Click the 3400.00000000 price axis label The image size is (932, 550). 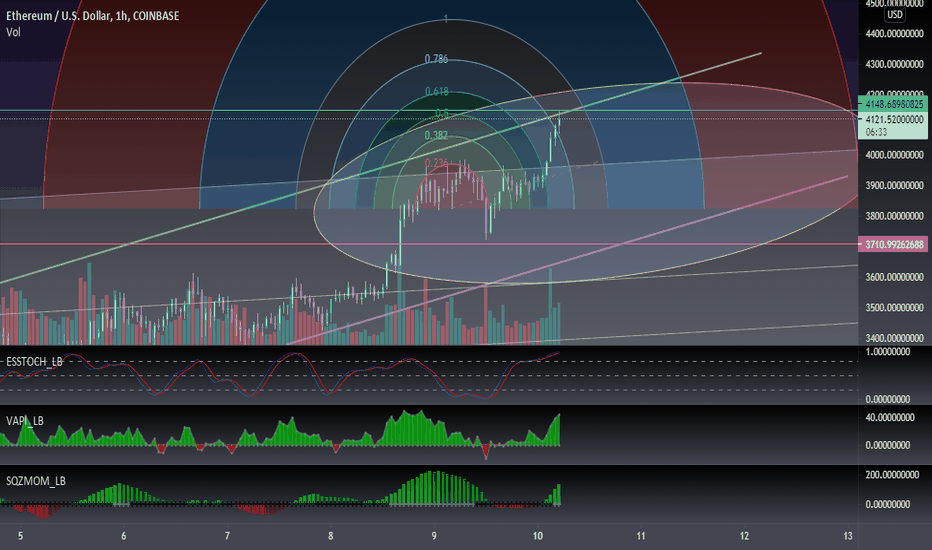click(895, 338)
